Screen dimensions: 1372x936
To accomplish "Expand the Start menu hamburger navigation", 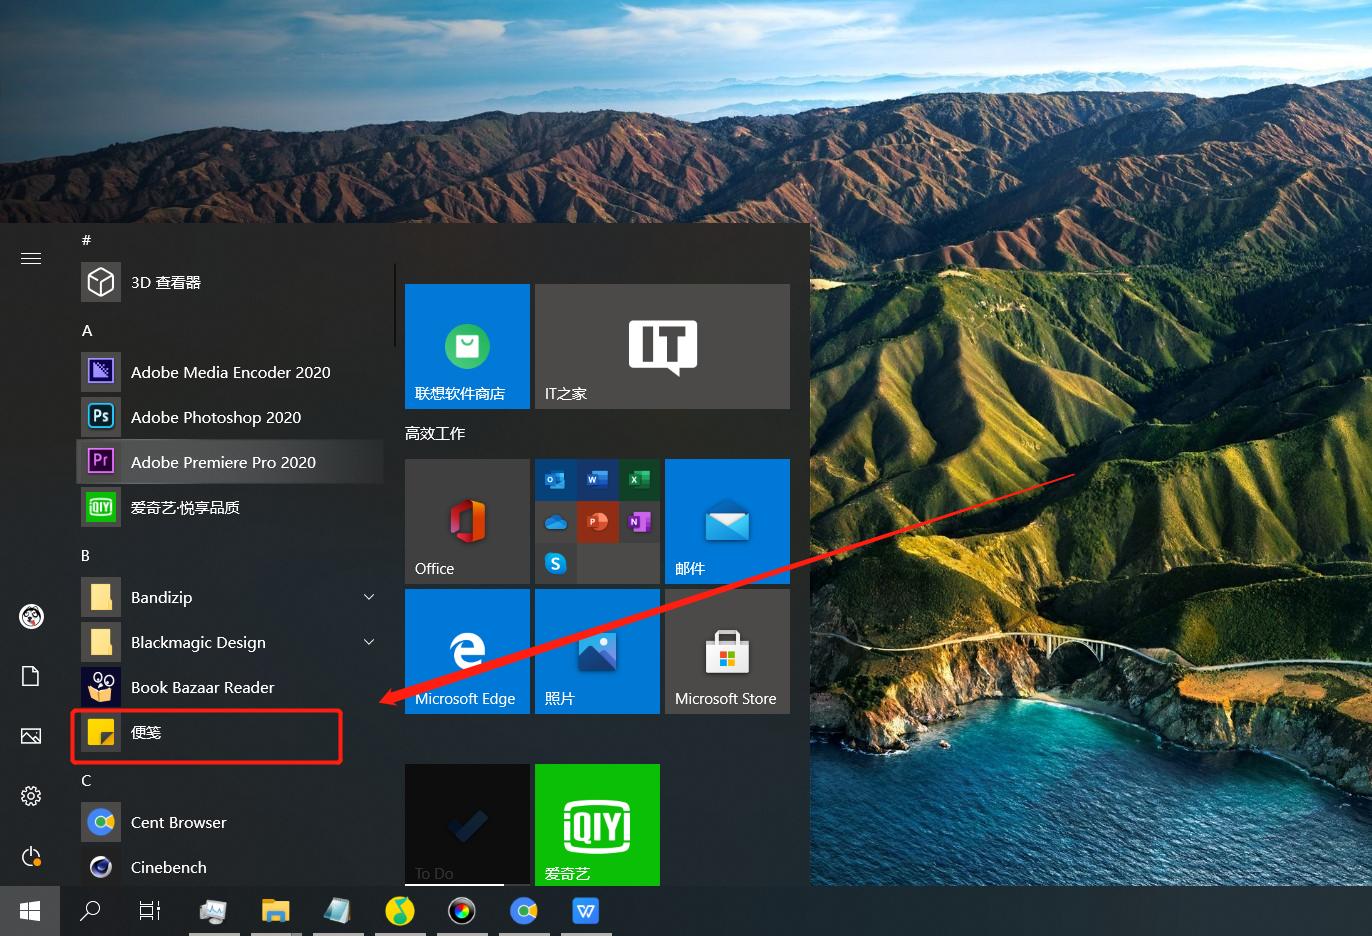I will (31, 259).
